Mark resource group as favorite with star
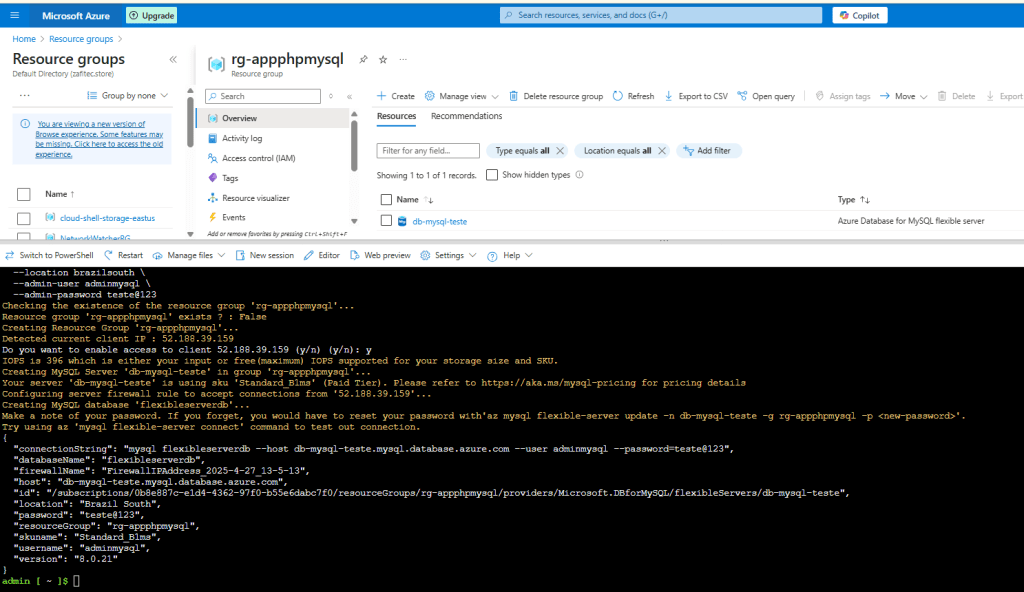 coord(383,60)
